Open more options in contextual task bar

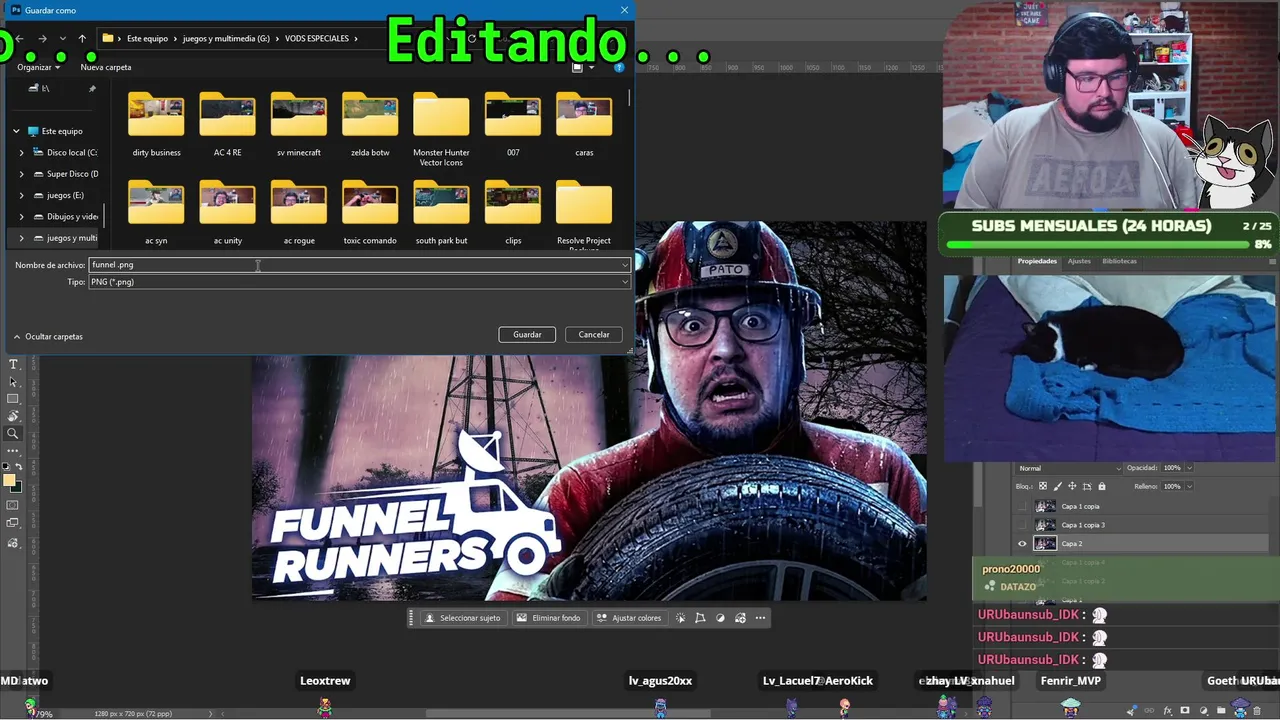click(760, 618)
